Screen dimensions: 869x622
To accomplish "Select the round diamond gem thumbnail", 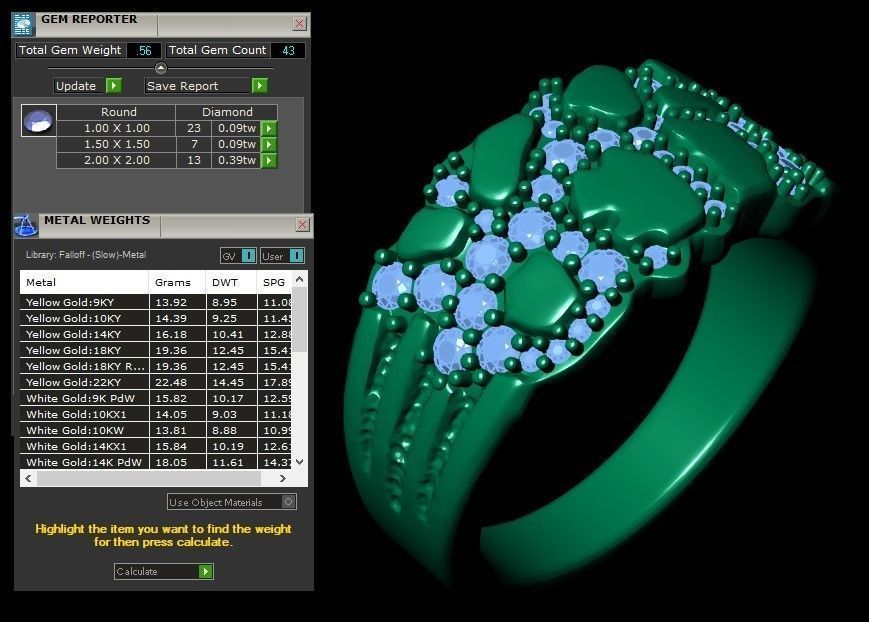I will pyautogui.click(x=39, y=120).
